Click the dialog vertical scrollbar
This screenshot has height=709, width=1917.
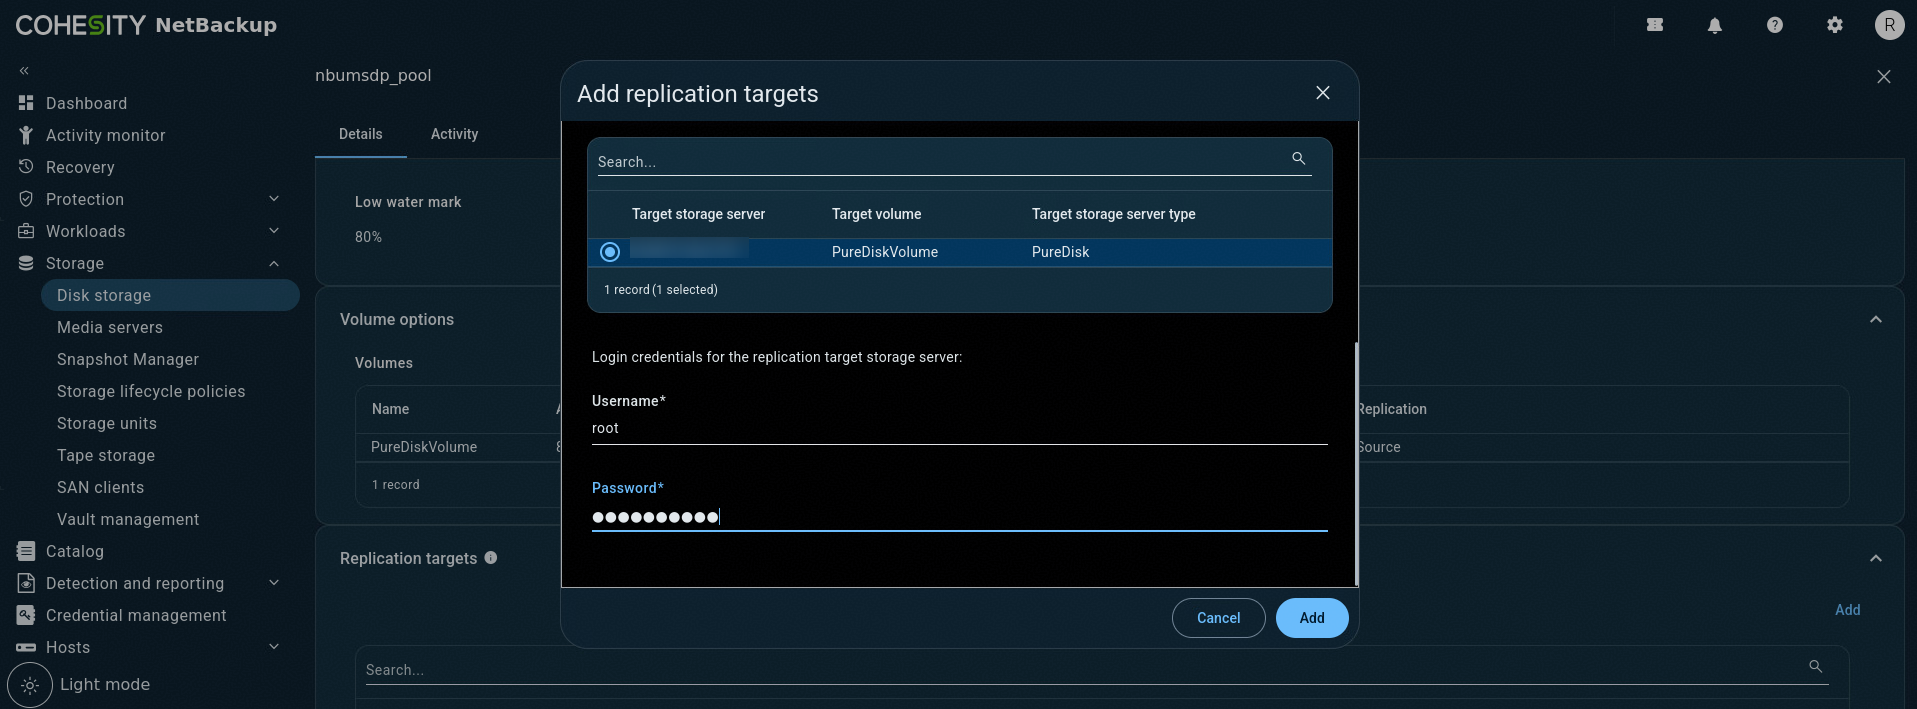click(1356, 463)
